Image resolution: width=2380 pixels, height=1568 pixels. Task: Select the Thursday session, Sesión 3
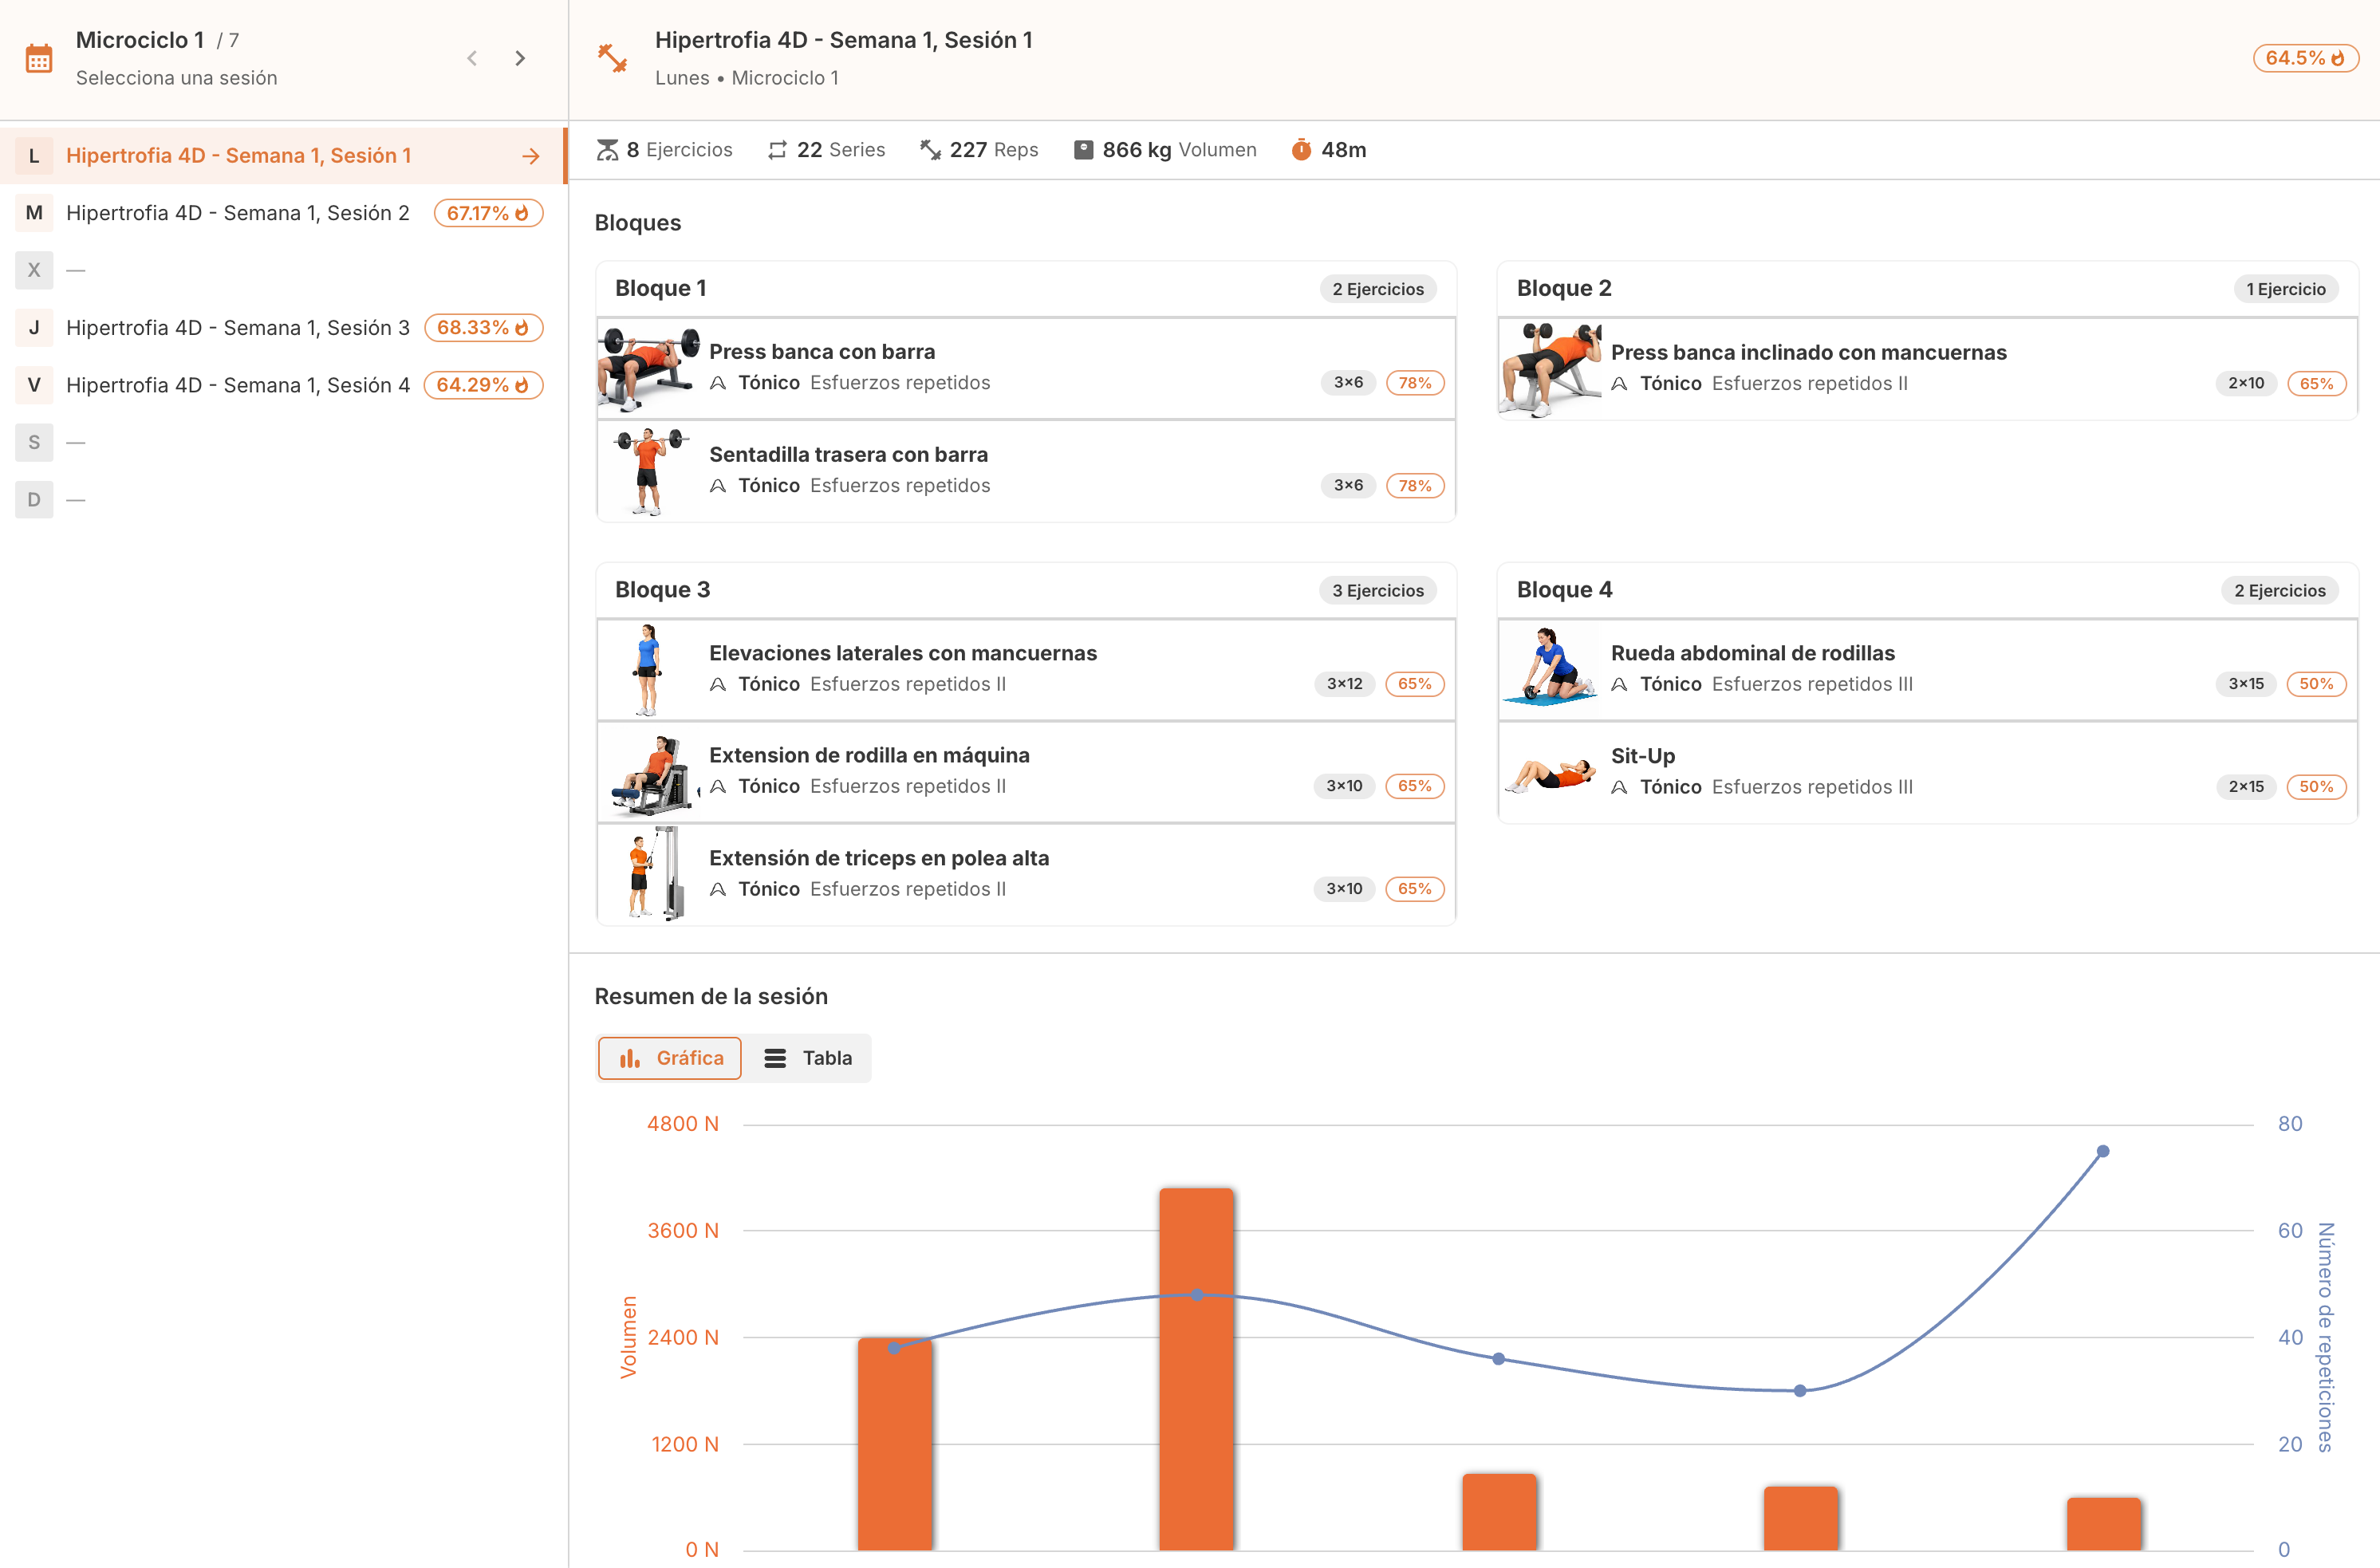point(238,328)
